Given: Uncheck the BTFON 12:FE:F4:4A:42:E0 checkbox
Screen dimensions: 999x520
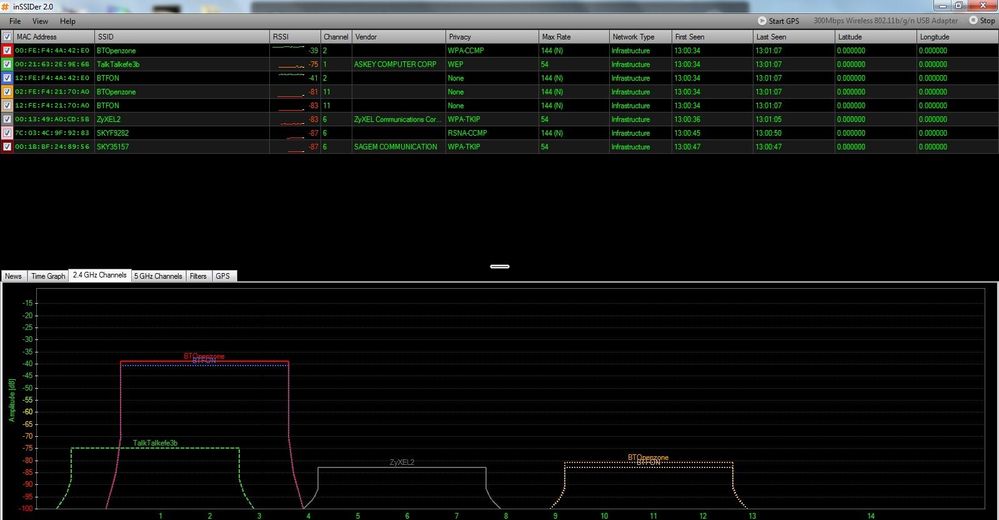Looking at the screenshot, I should [x=7, y=78].
